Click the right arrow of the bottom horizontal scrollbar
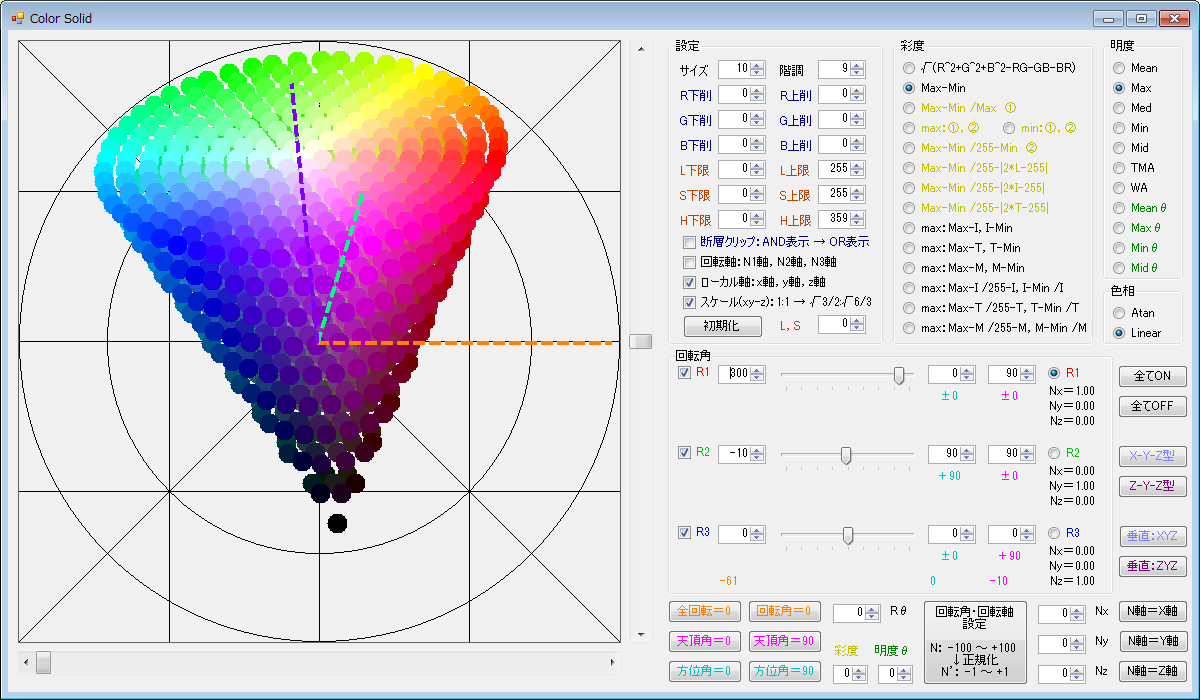This screenshot has height=700, width=1200. pos(612,662)
